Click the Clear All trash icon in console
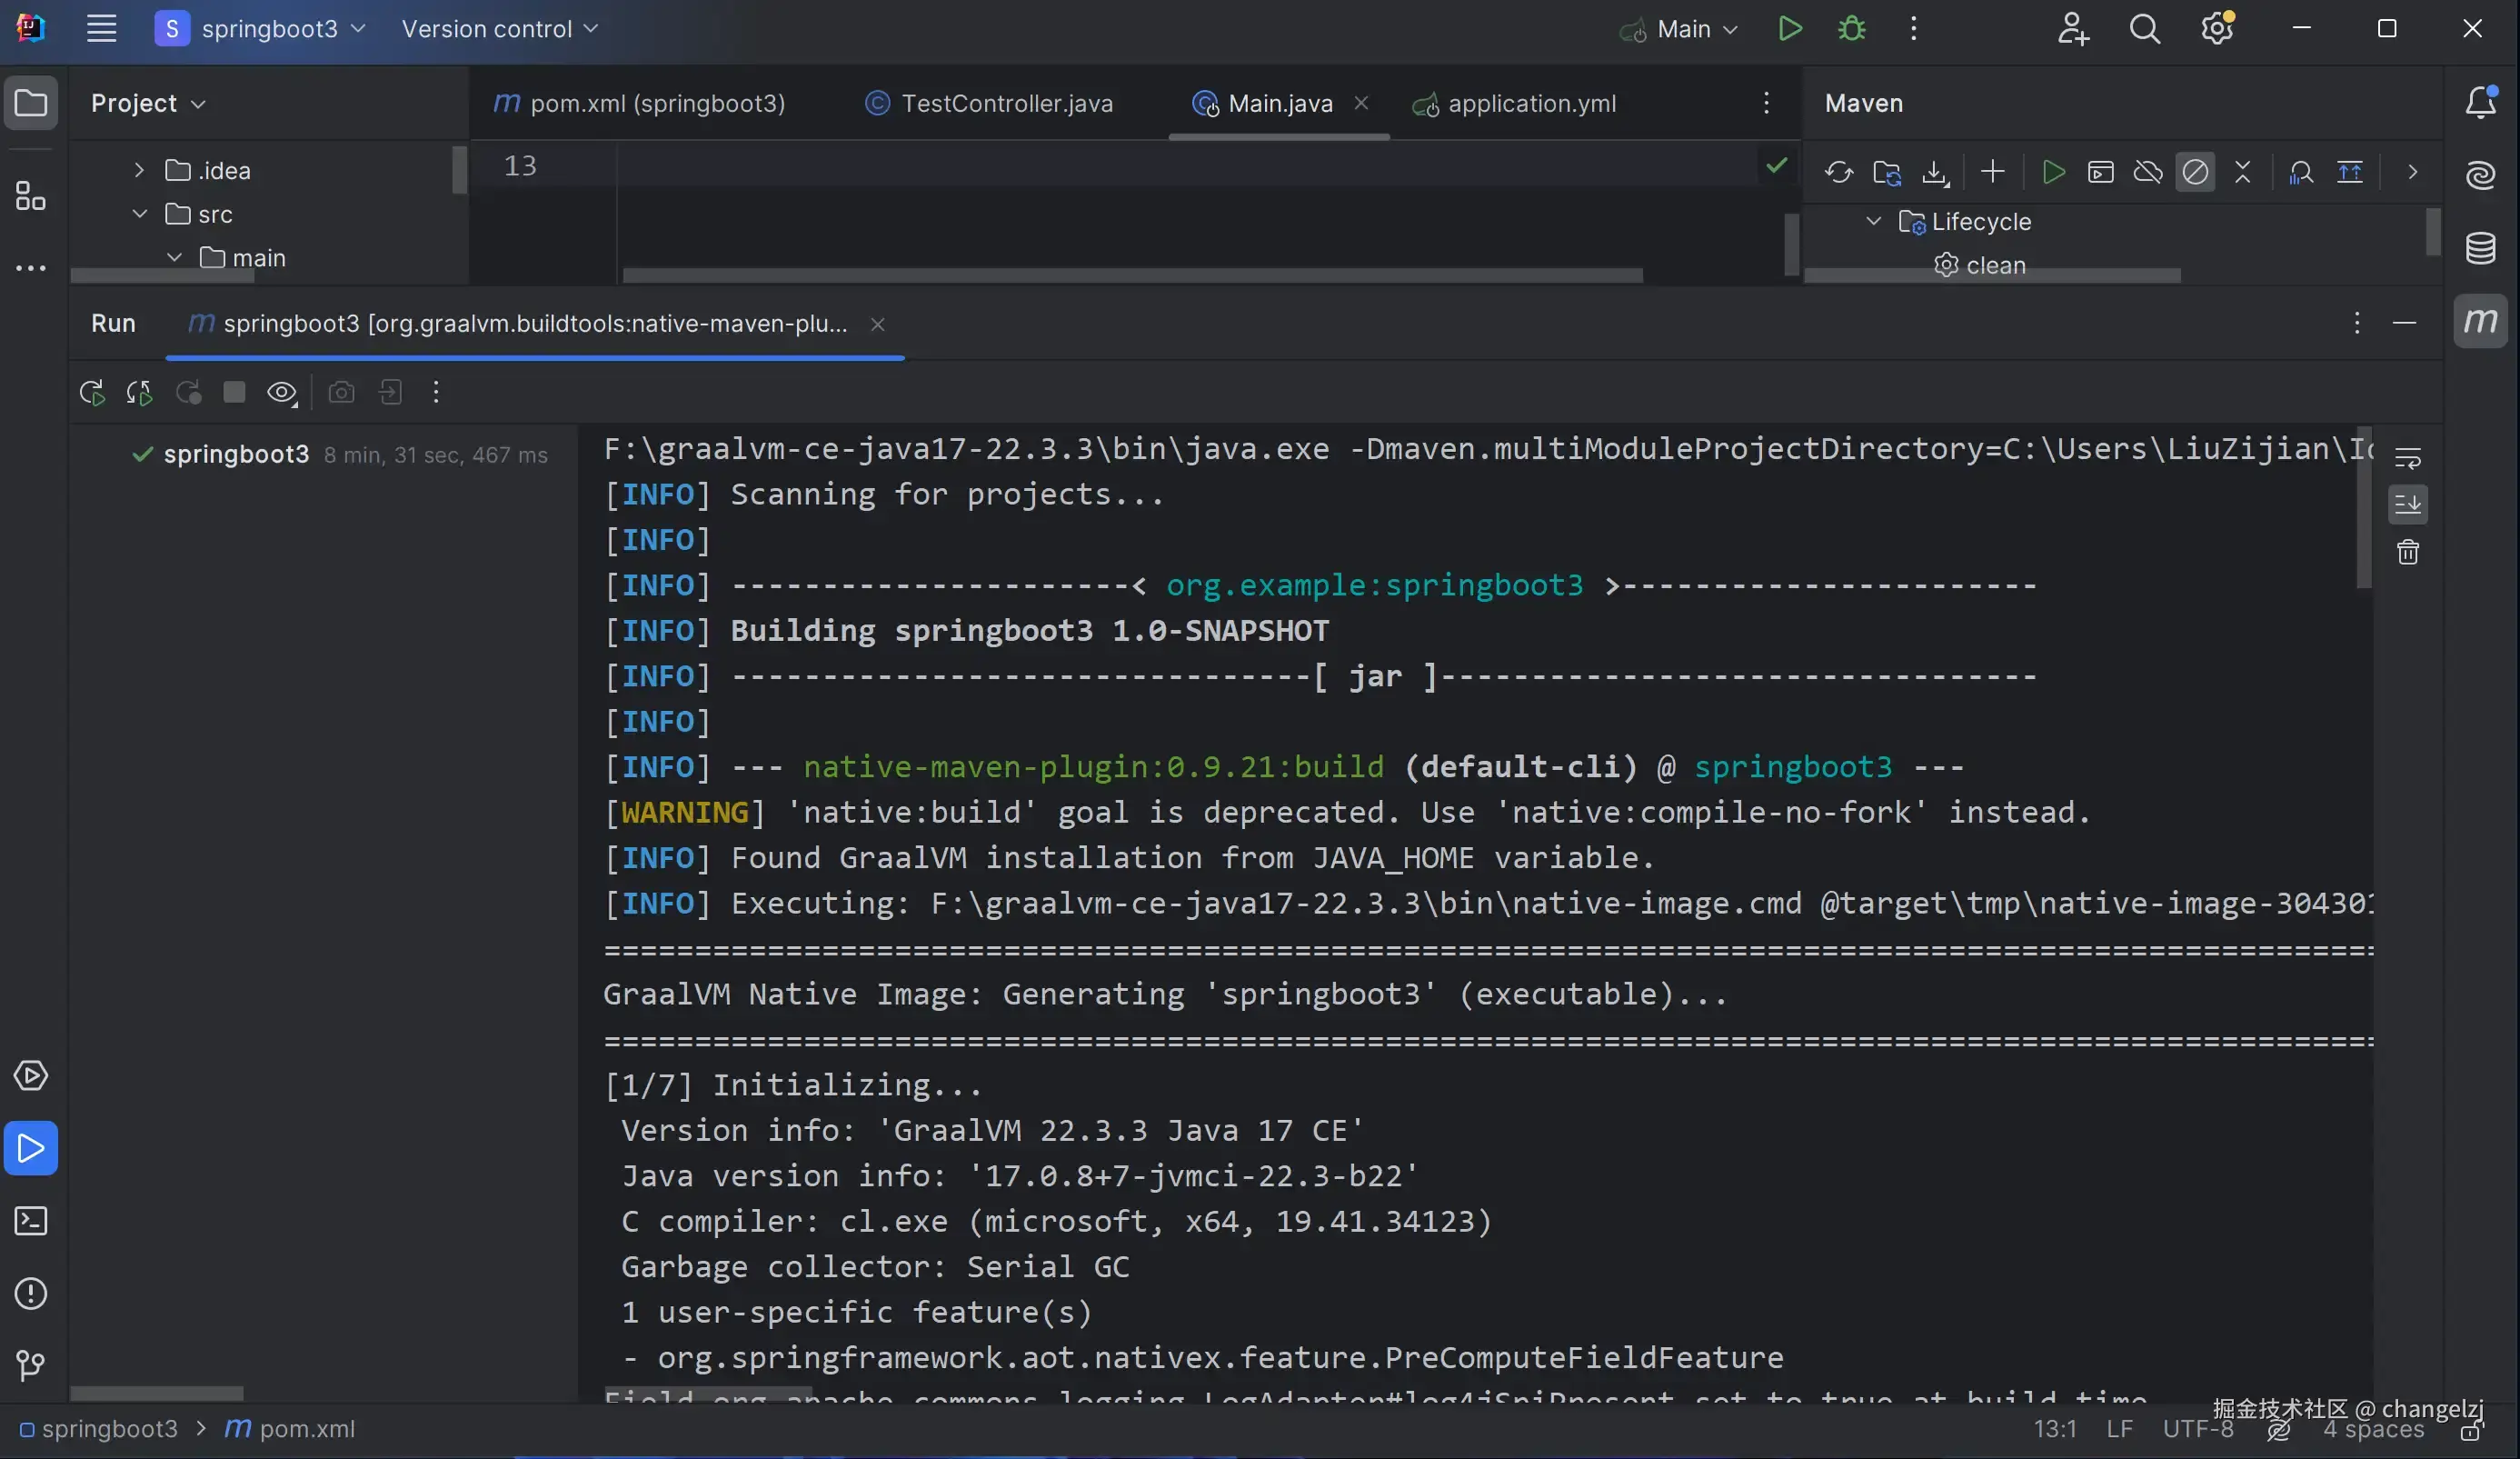 tap(2407, 552)
